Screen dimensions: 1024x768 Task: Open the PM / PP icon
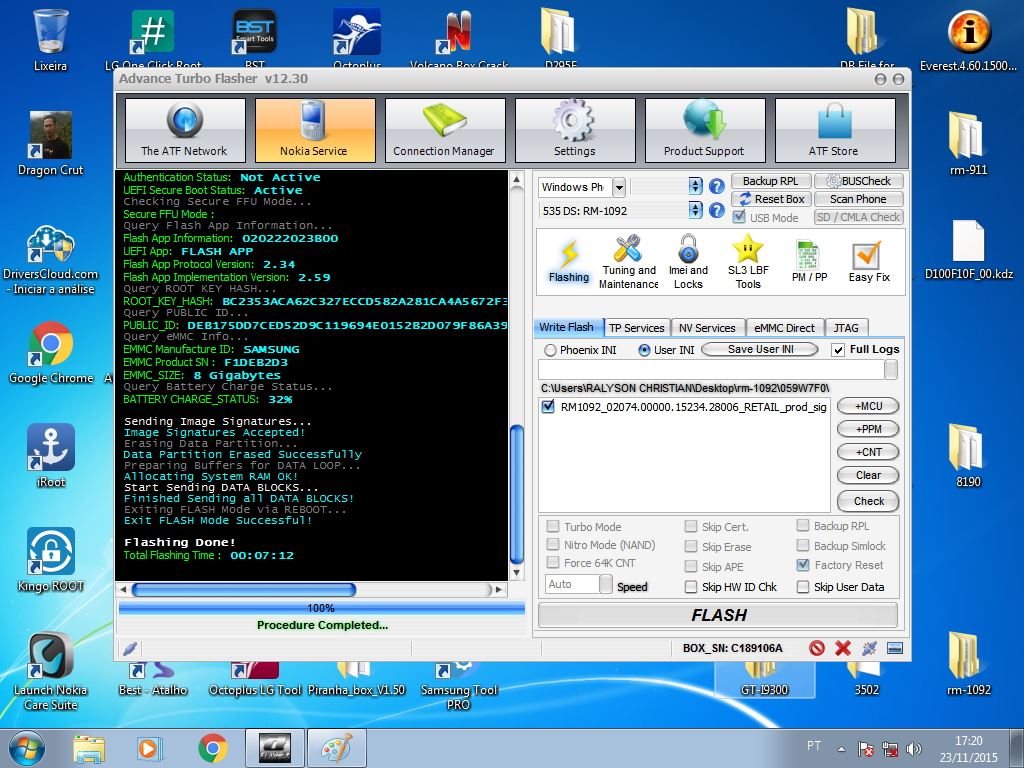[x=808, y=256]
